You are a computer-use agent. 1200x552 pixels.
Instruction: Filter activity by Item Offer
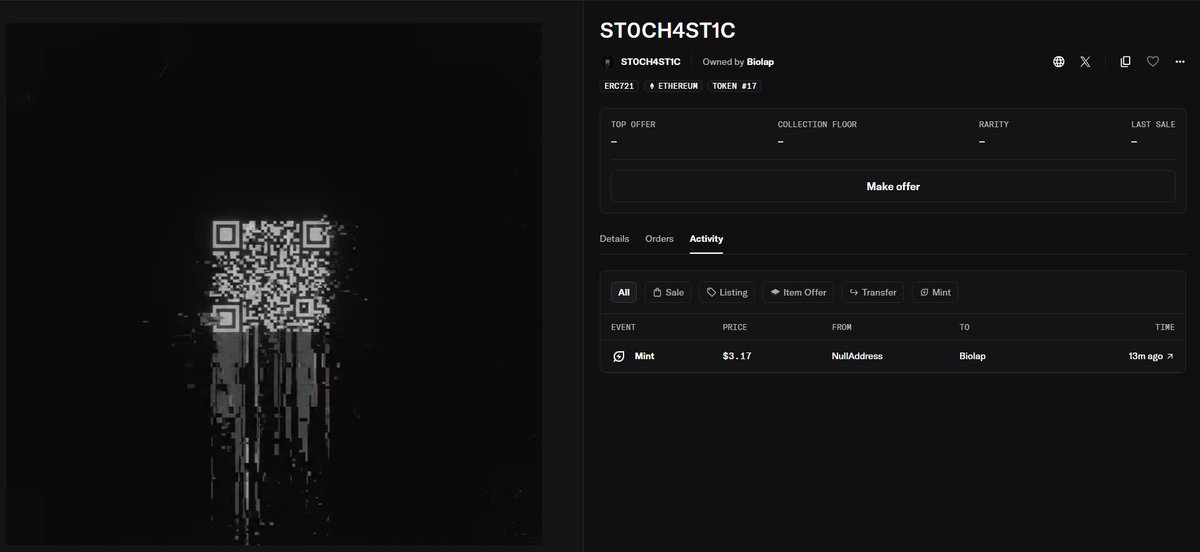tap(798, 292)
